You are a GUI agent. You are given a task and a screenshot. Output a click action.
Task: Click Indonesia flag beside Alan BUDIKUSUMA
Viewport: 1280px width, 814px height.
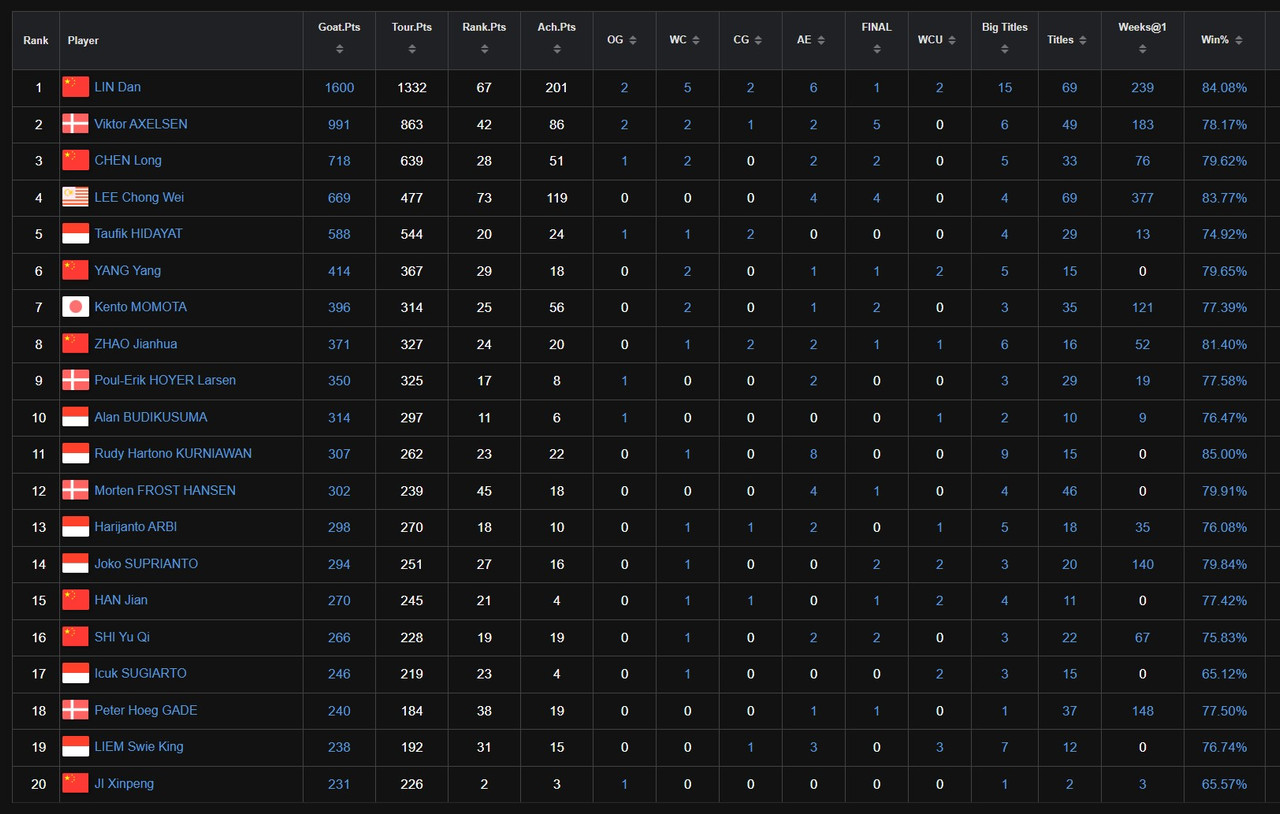pyautogui.click(x=75, y=417)
